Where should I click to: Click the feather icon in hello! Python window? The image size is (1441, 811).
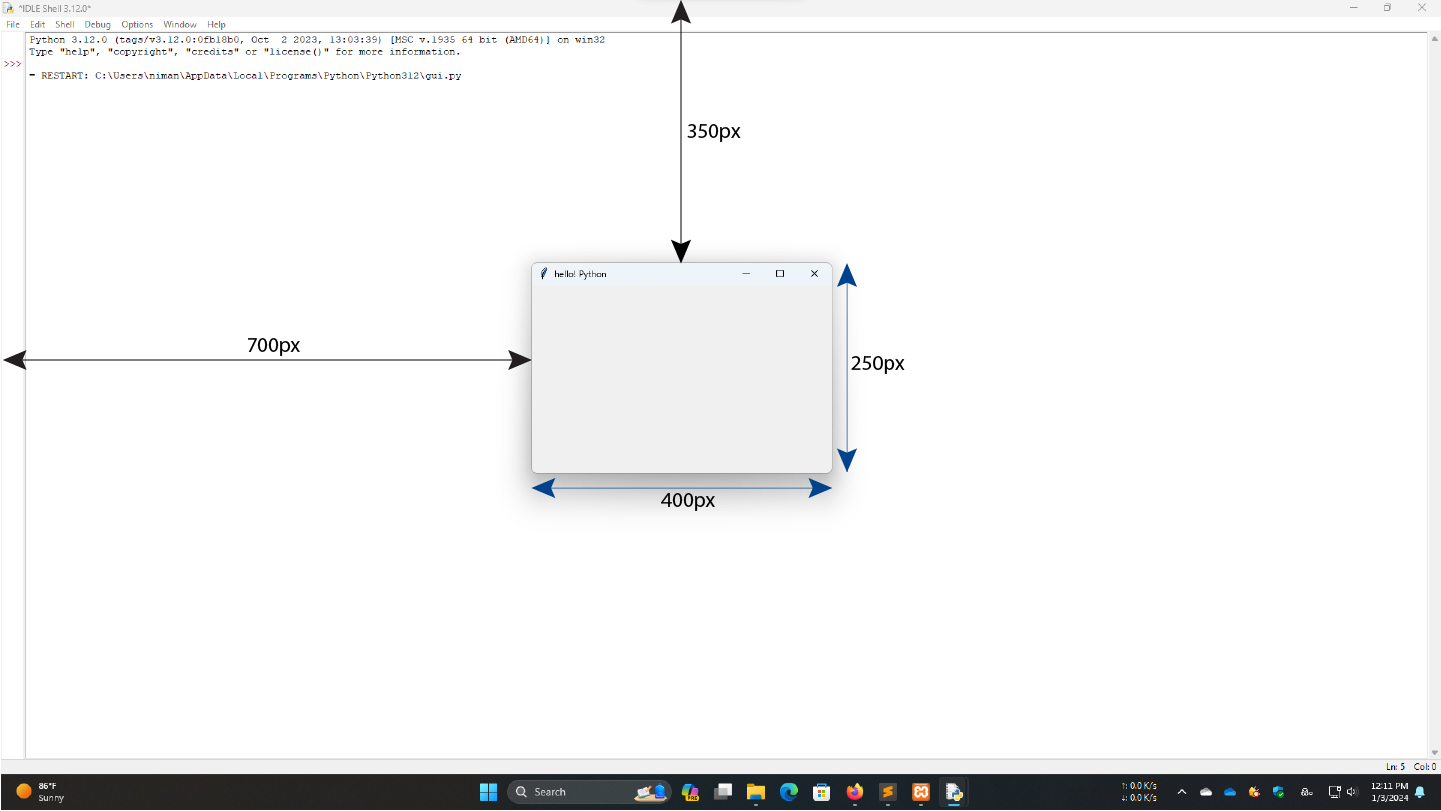coord(543,274)
